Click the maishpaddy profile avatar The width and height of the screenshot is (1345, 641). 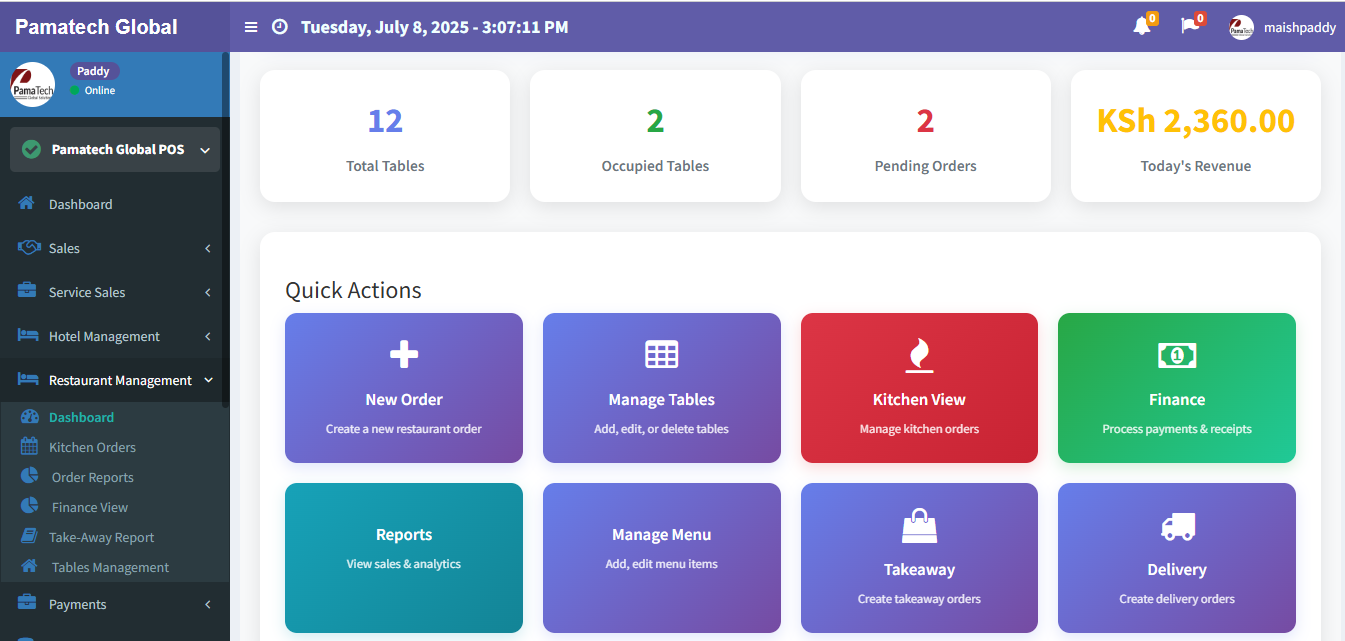1241,27
